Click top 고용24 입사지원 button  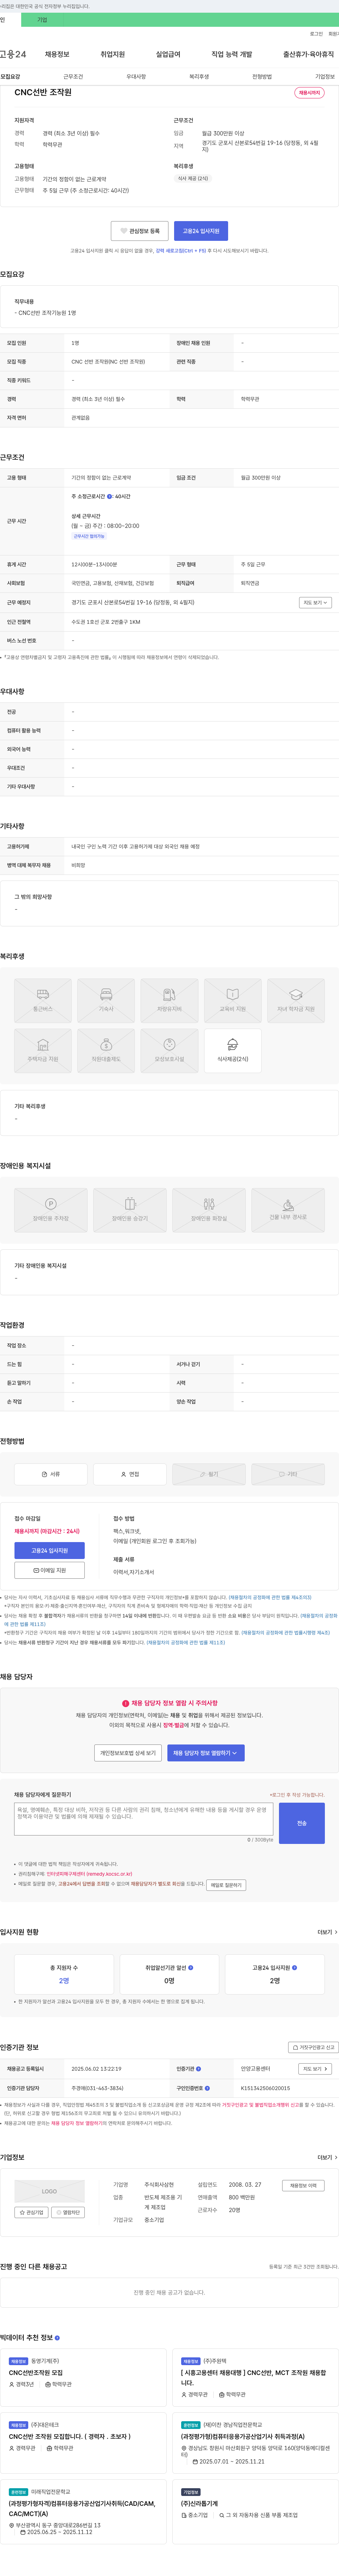coord(201,231)
